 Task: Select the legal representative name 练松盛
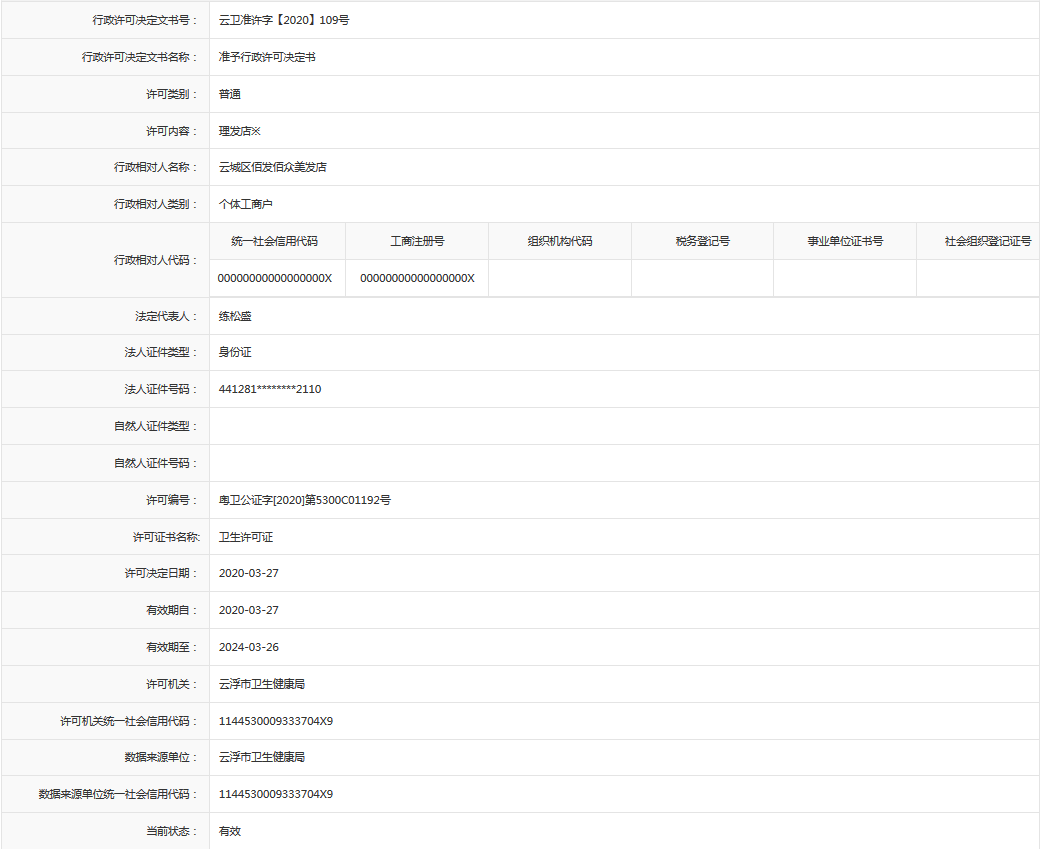(x=235, y=317)
